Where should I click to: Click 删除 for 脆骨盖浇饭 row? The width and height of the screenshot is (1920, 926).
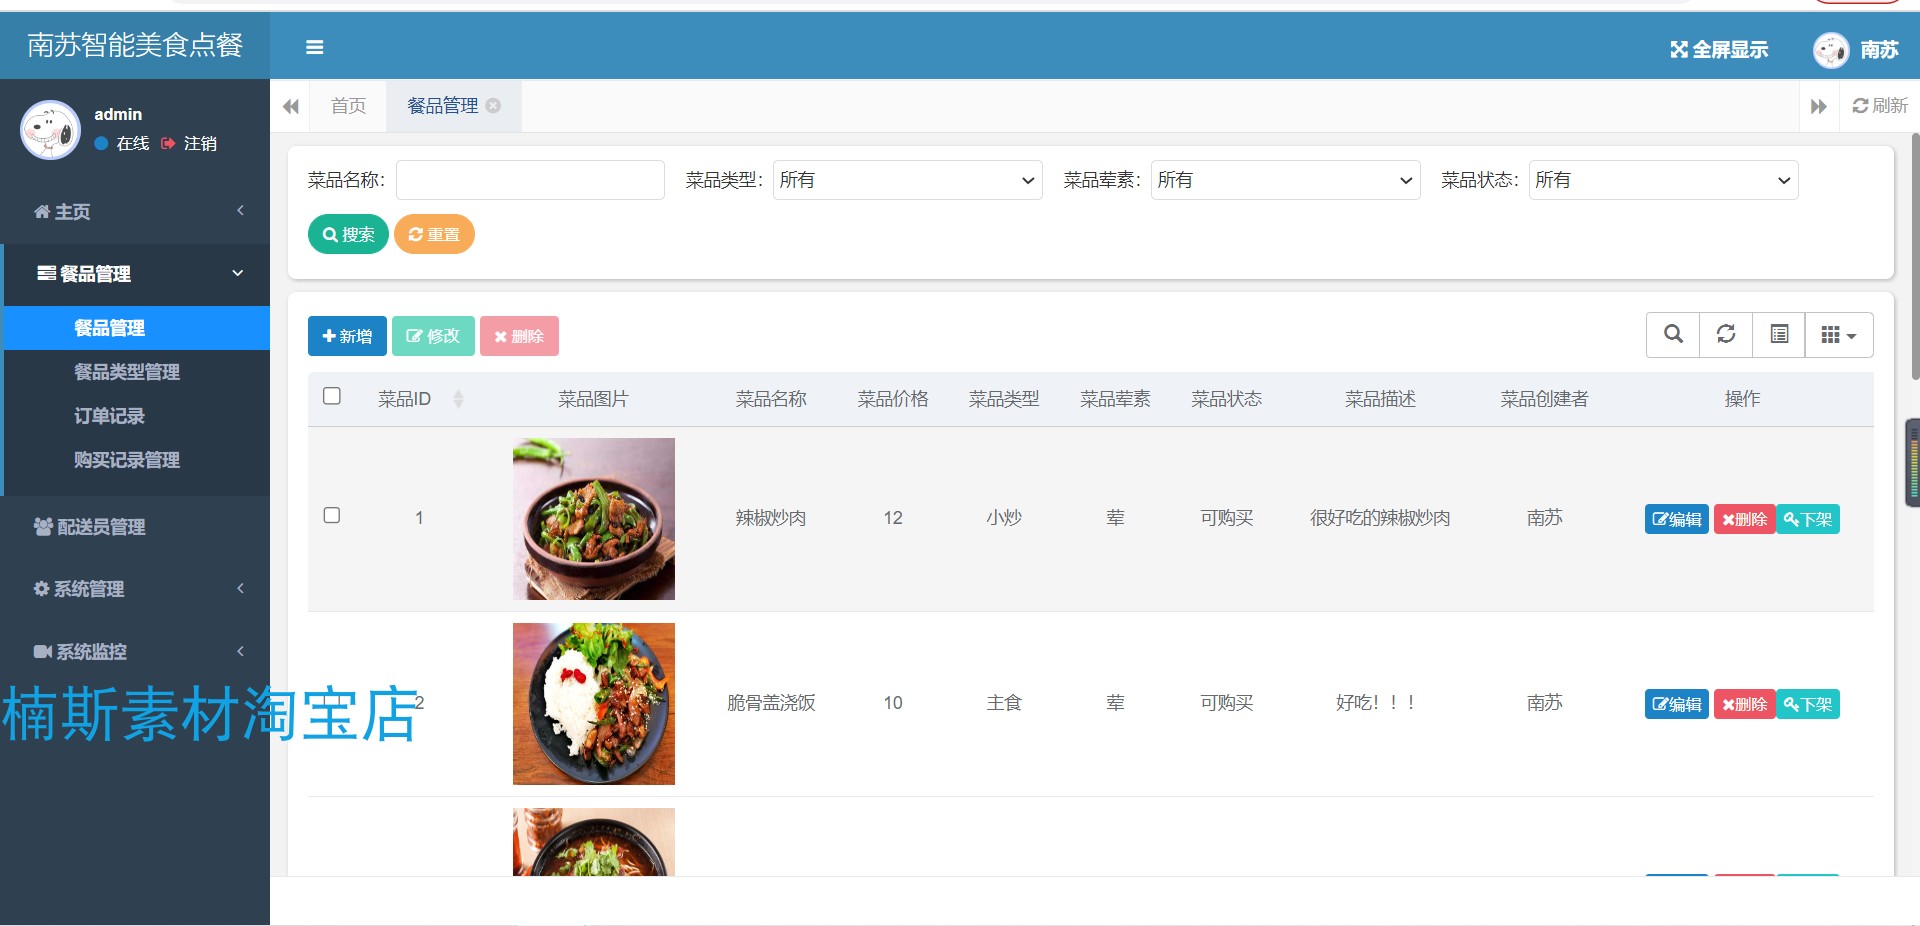click(x=1745, y=704)
